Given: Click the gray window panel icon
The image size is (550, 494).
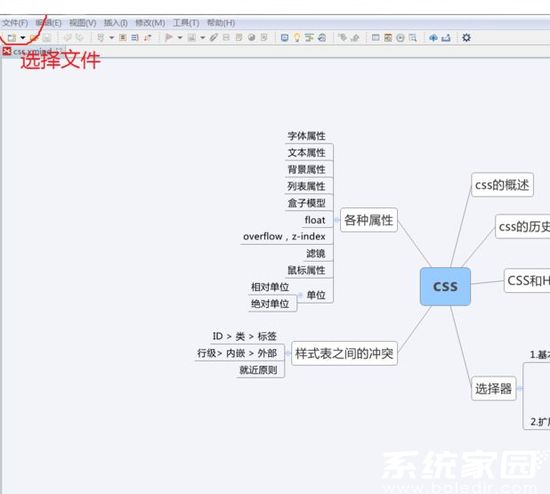Looking at the screenshot, I should click(375, 37).
